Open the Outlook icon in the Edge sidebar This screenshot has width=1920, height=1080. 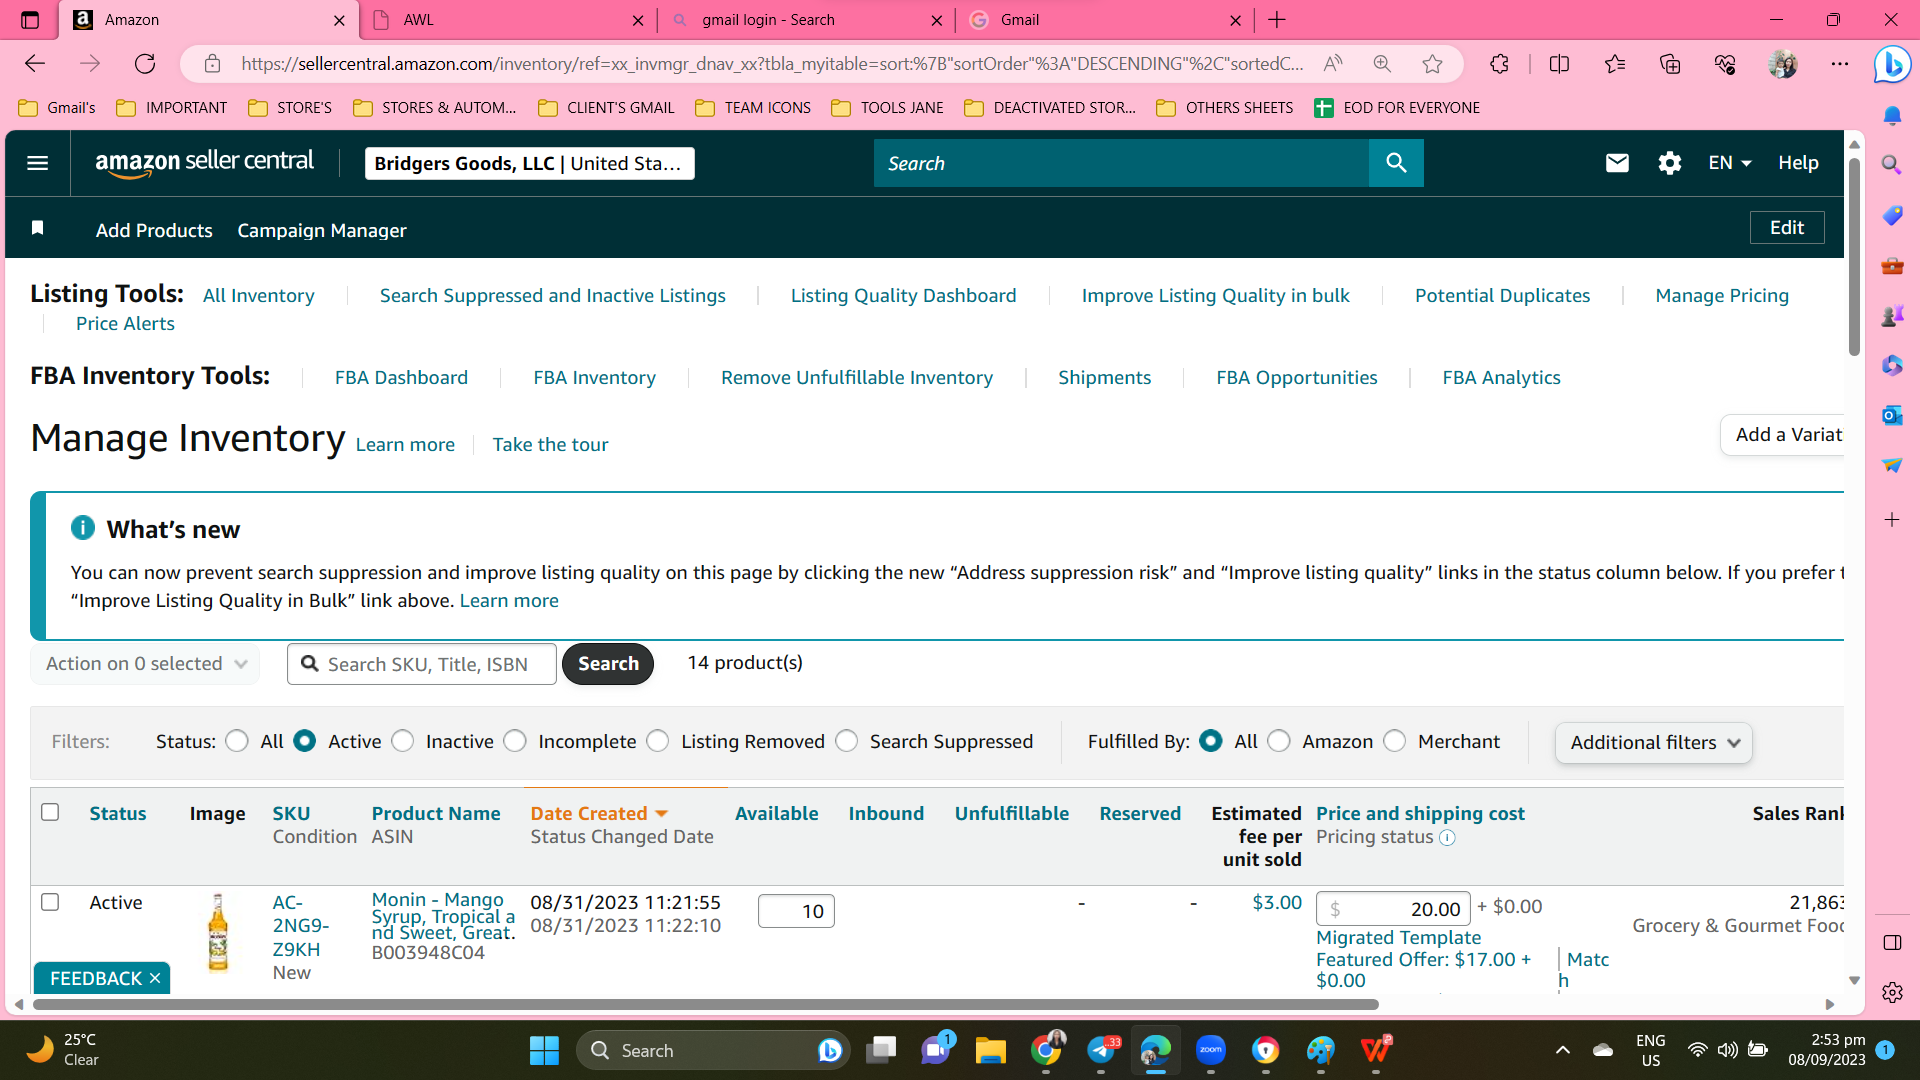(1892, 415)
